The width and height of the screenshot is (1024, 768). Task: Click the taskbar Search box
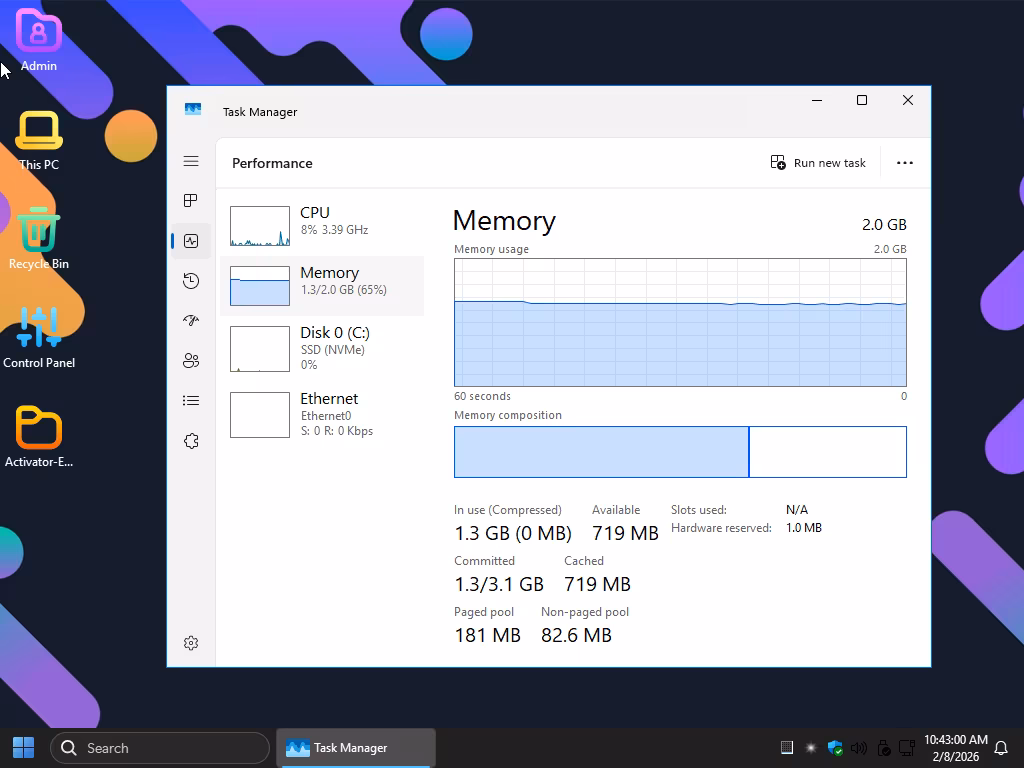coord(160,748)
